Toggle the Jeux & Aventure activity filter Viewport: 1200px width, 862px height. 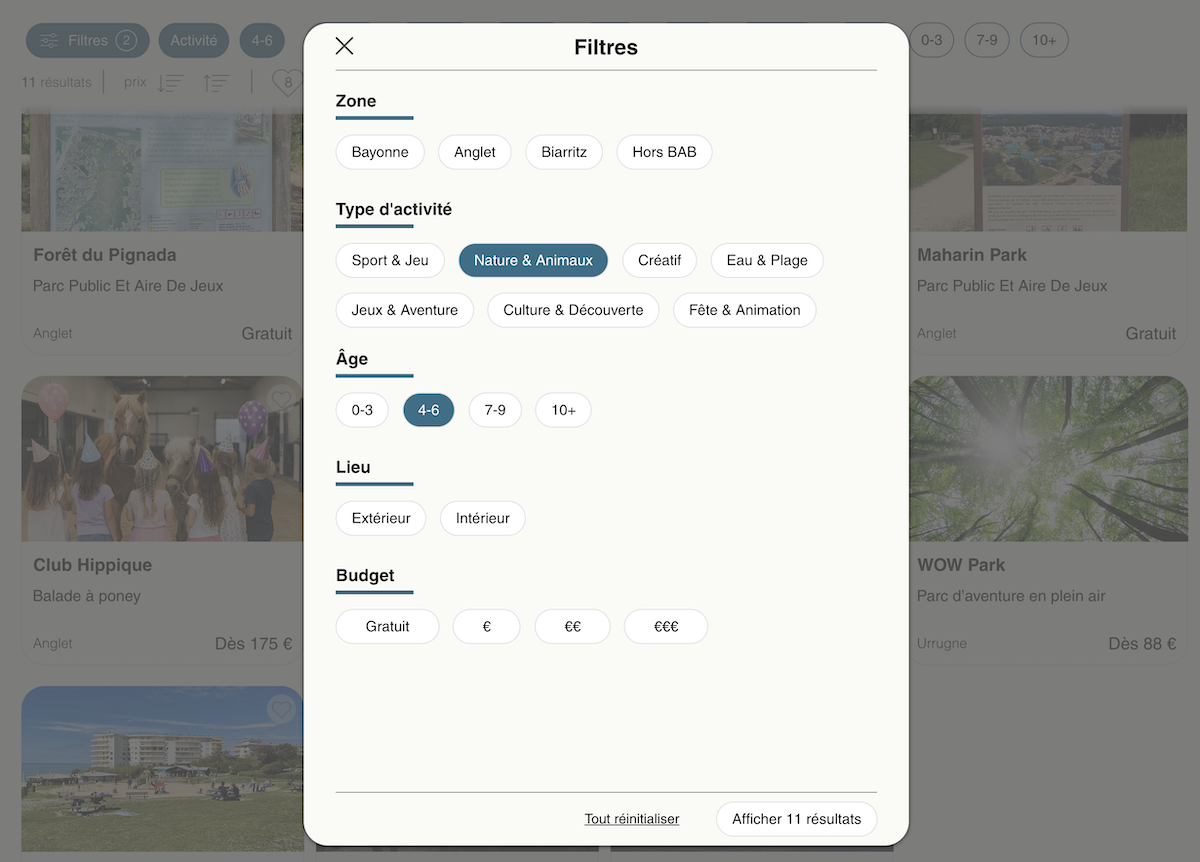tap(405, 310)
